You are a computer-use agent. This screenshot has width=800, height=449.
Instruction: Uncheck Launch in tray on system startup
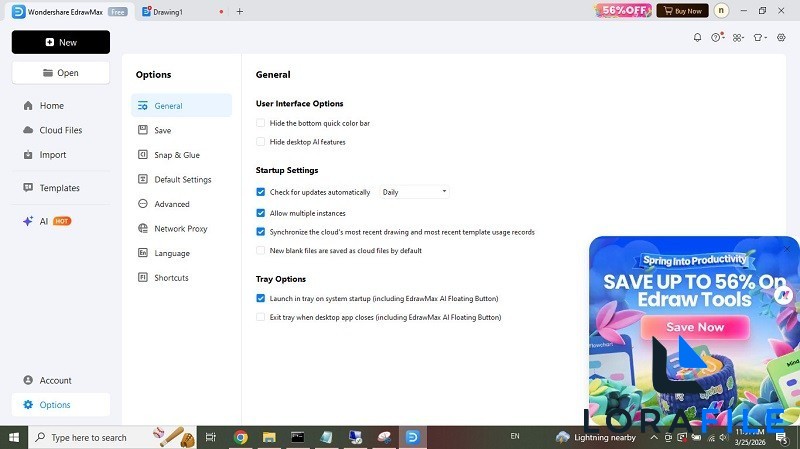[x=261, y=298]
